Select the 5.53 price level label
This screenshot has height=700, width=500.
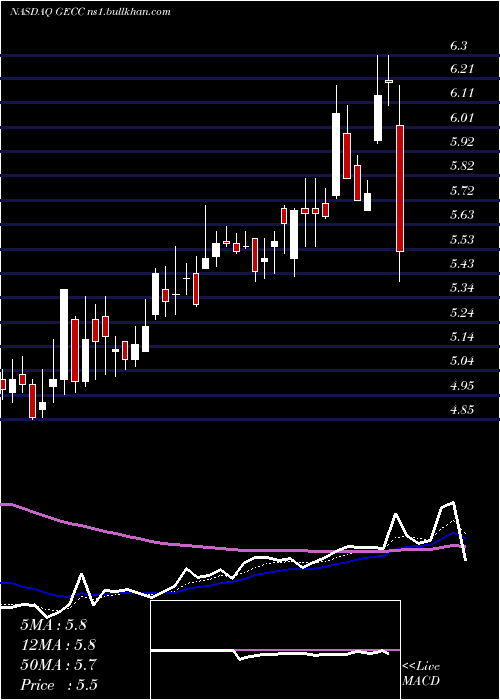tap(462, 239)
